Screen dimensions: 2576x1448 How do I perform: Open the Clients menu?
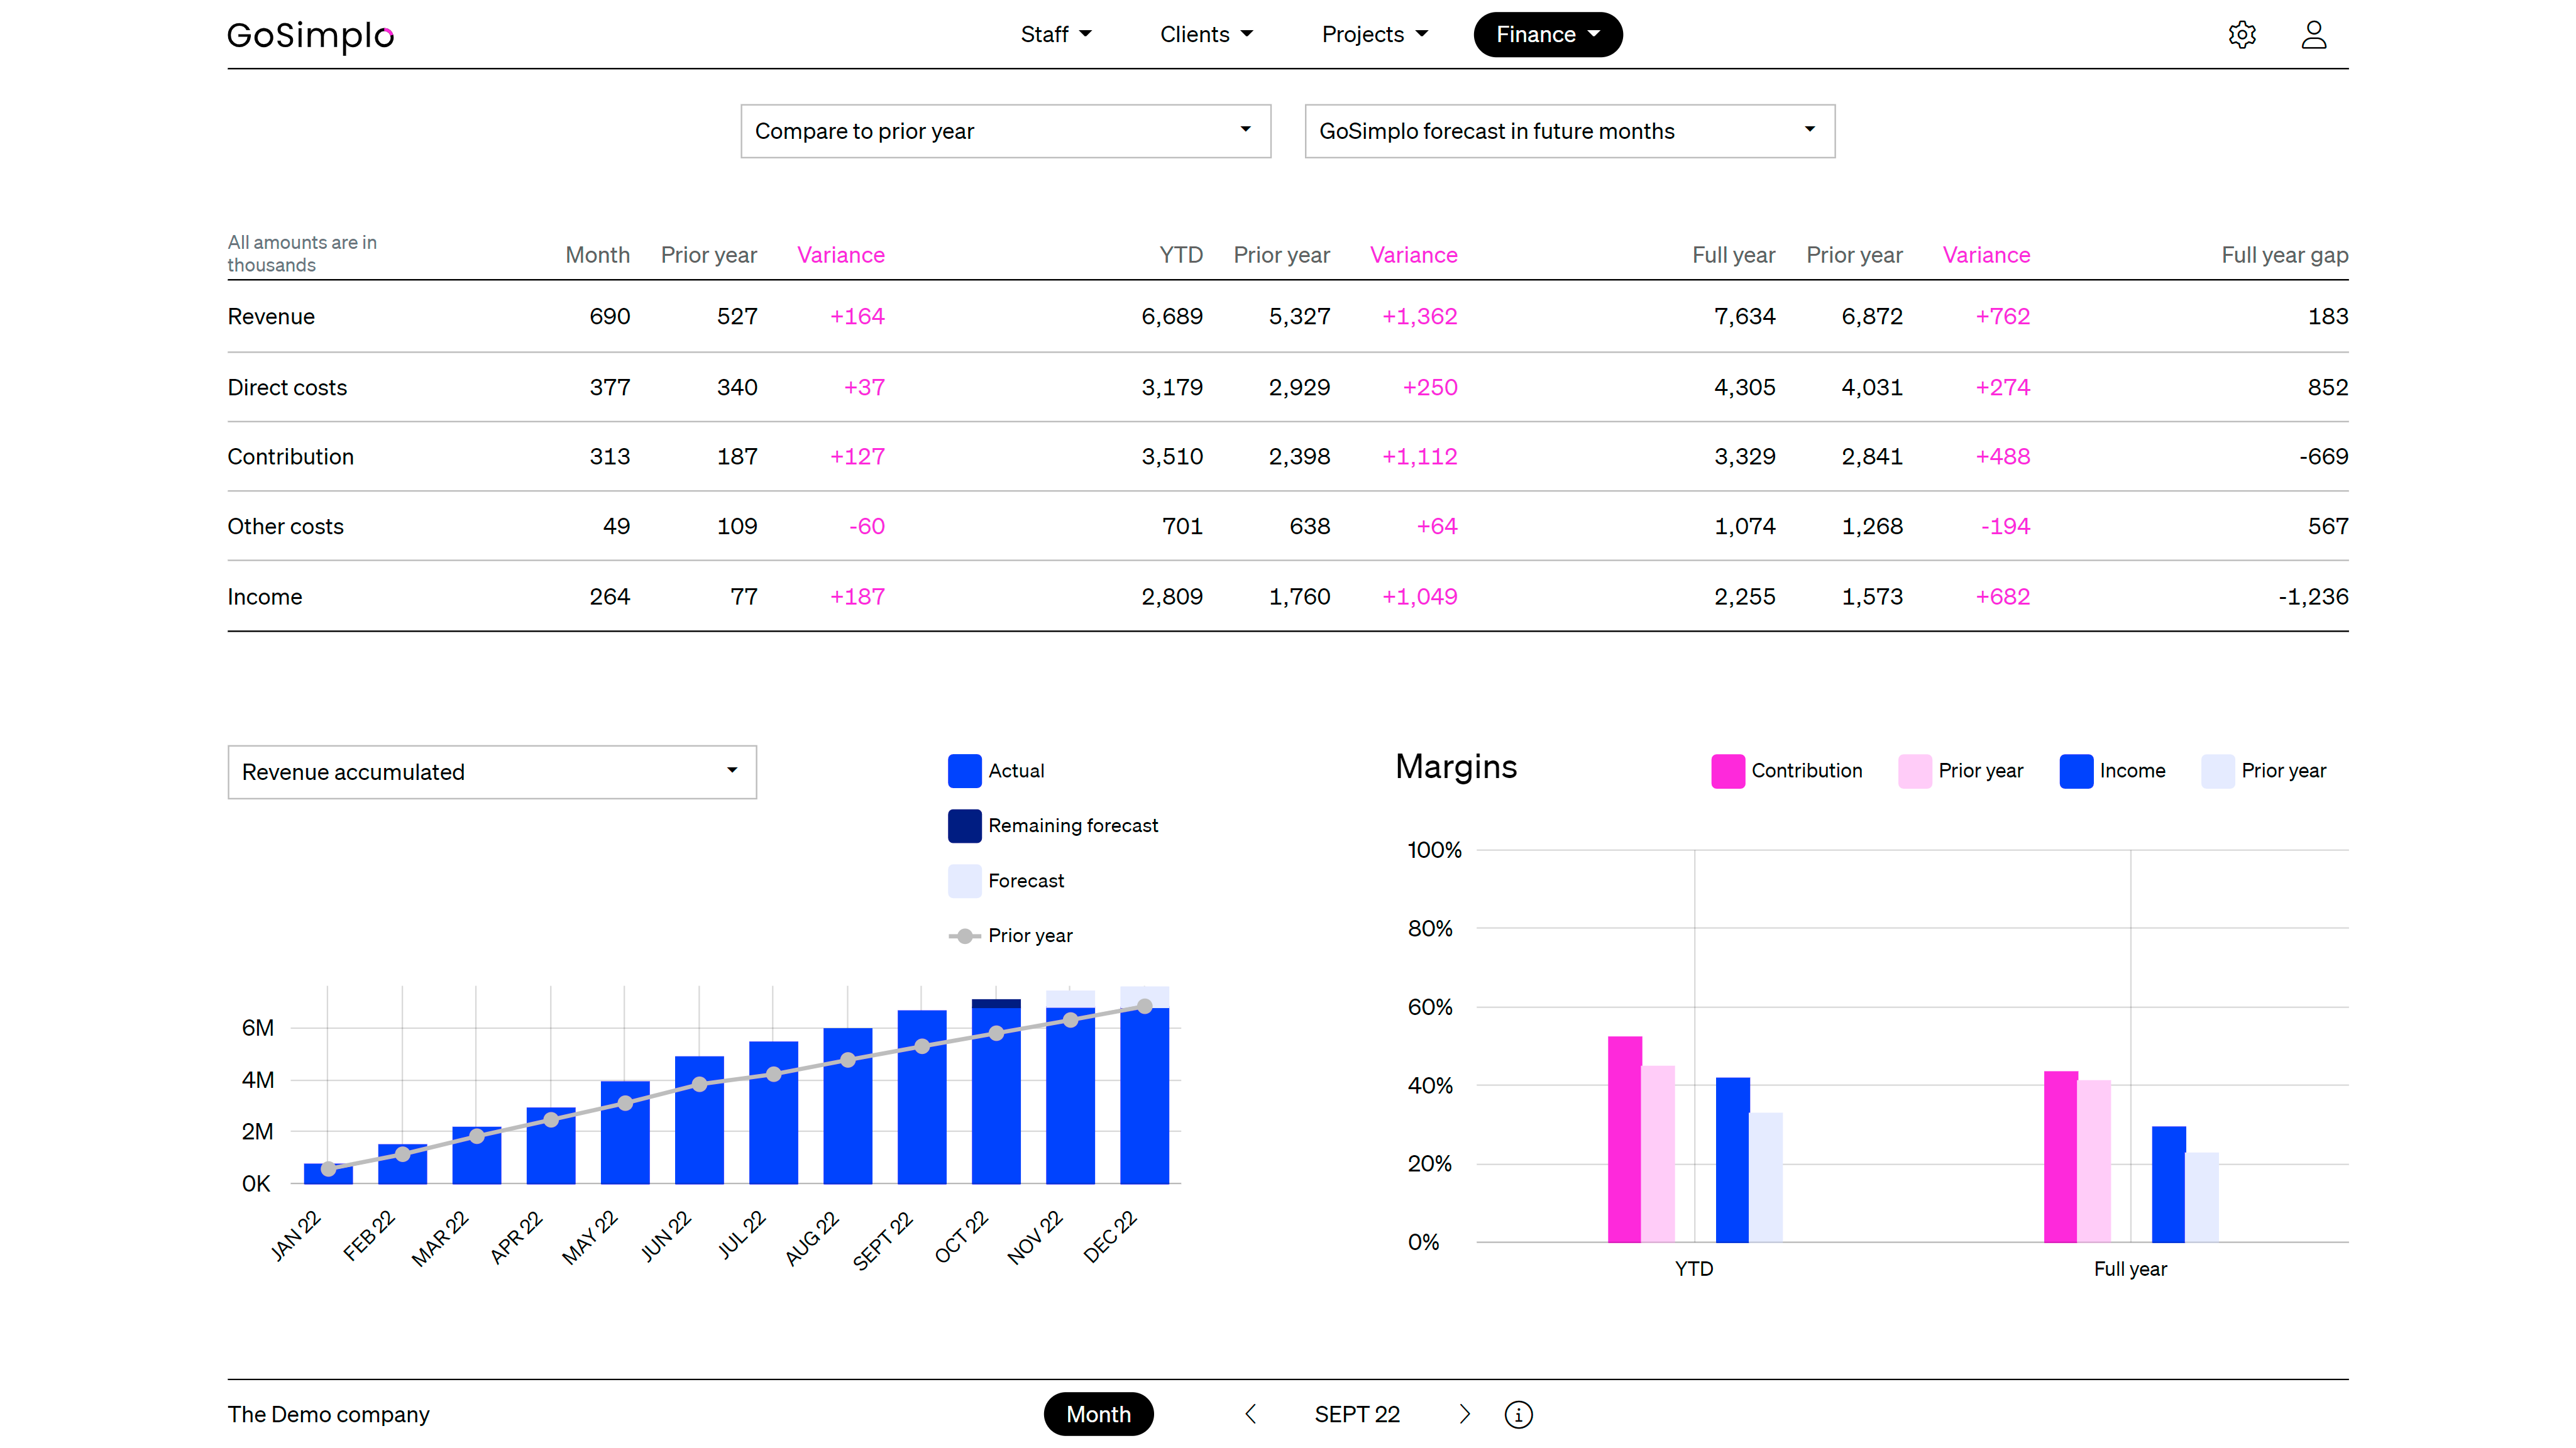(x=1206, y=34)
